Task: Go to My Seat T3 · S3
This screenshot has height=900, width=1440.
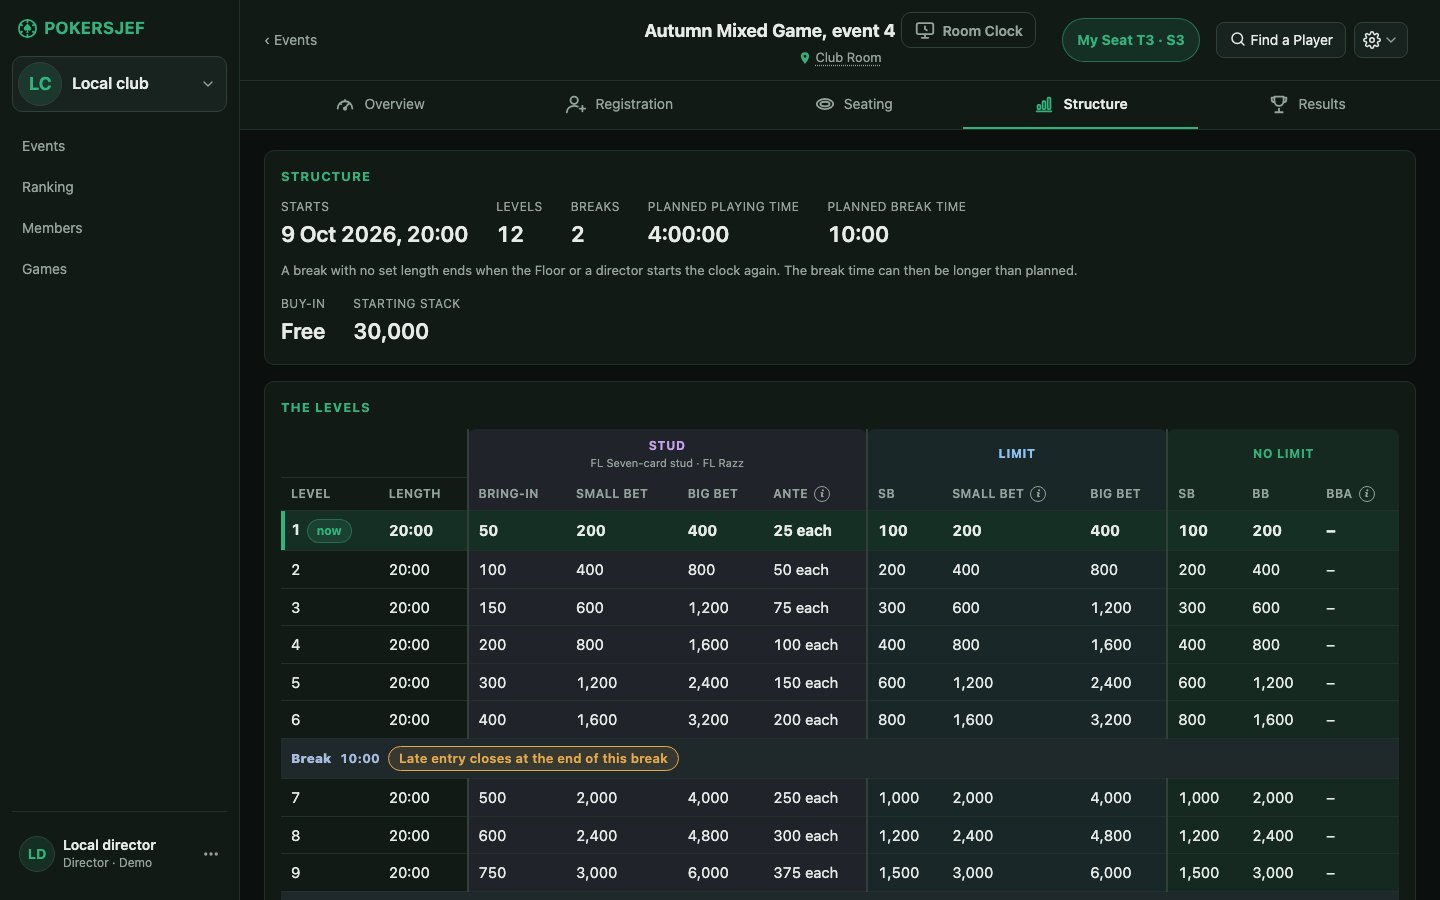Action: [x=1130, y=40]
